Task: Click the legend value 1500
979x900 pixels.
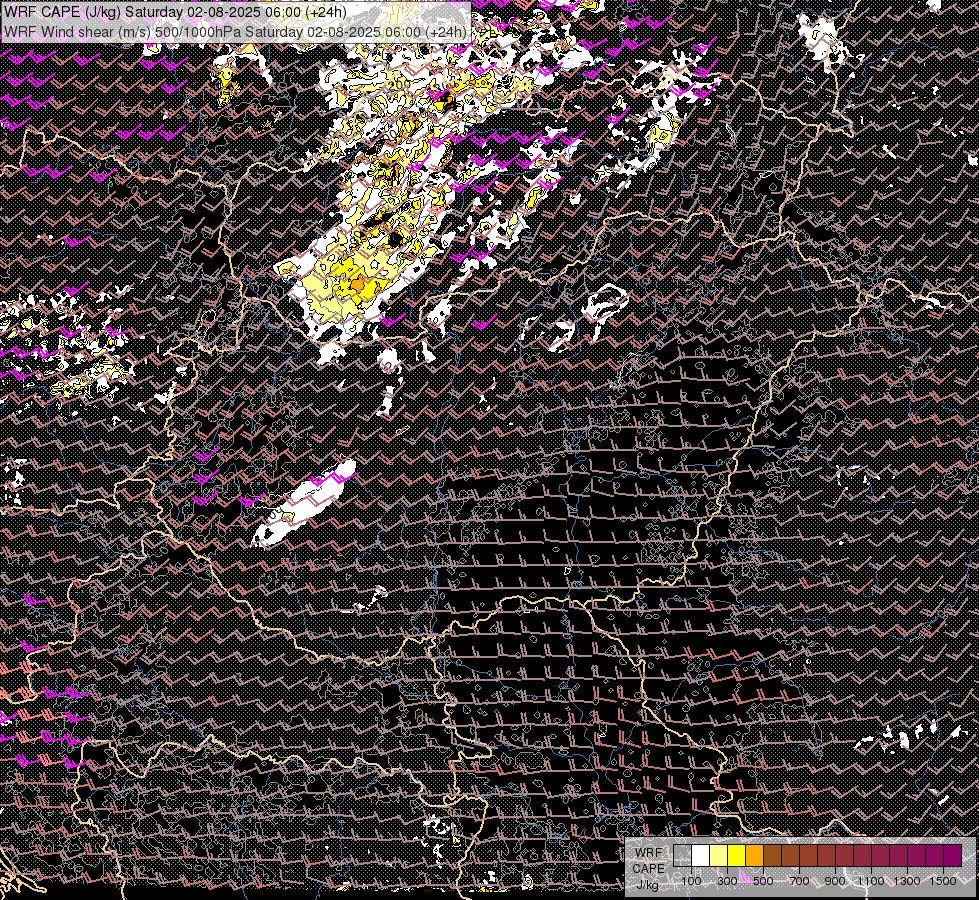Action: 943,881
